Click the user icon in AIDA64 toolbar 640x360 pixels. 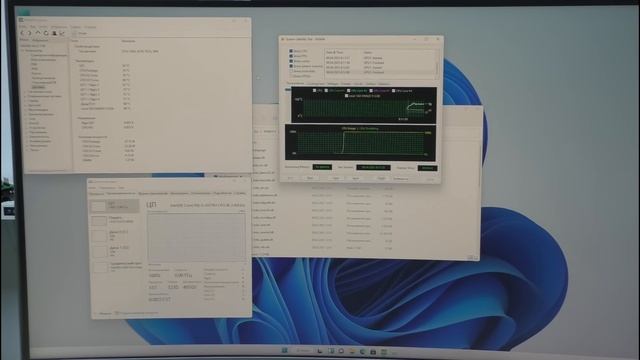coord(54,33)
